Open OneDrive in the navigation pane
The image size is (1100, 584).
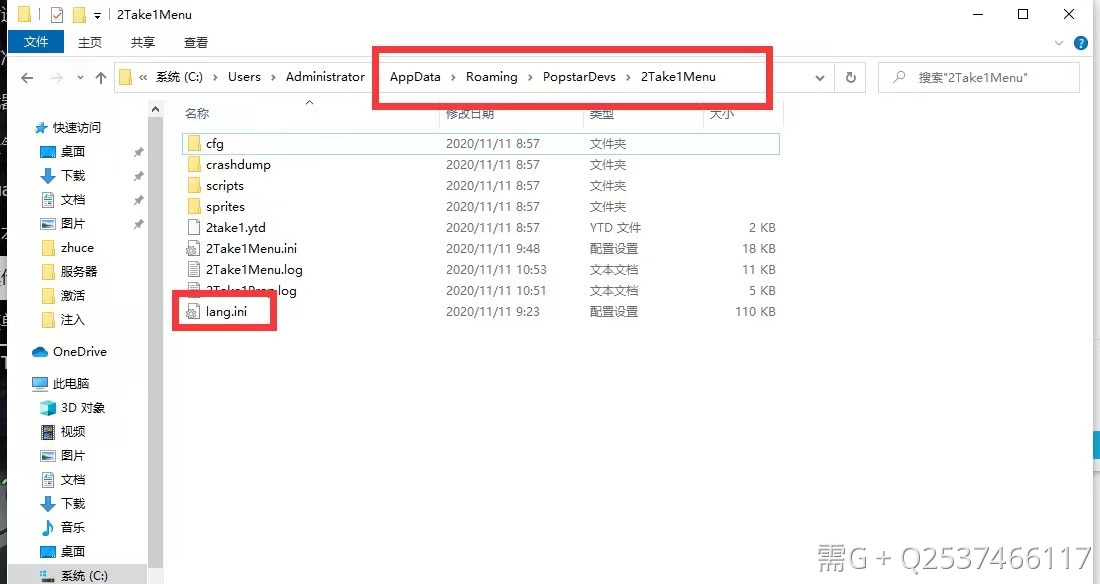(80, 352)
